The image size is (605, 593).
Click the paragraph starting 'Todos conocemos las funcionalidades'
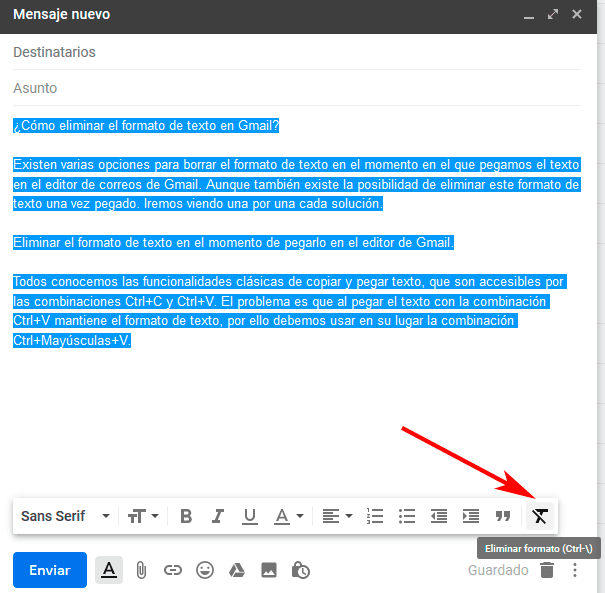(290, 311)
